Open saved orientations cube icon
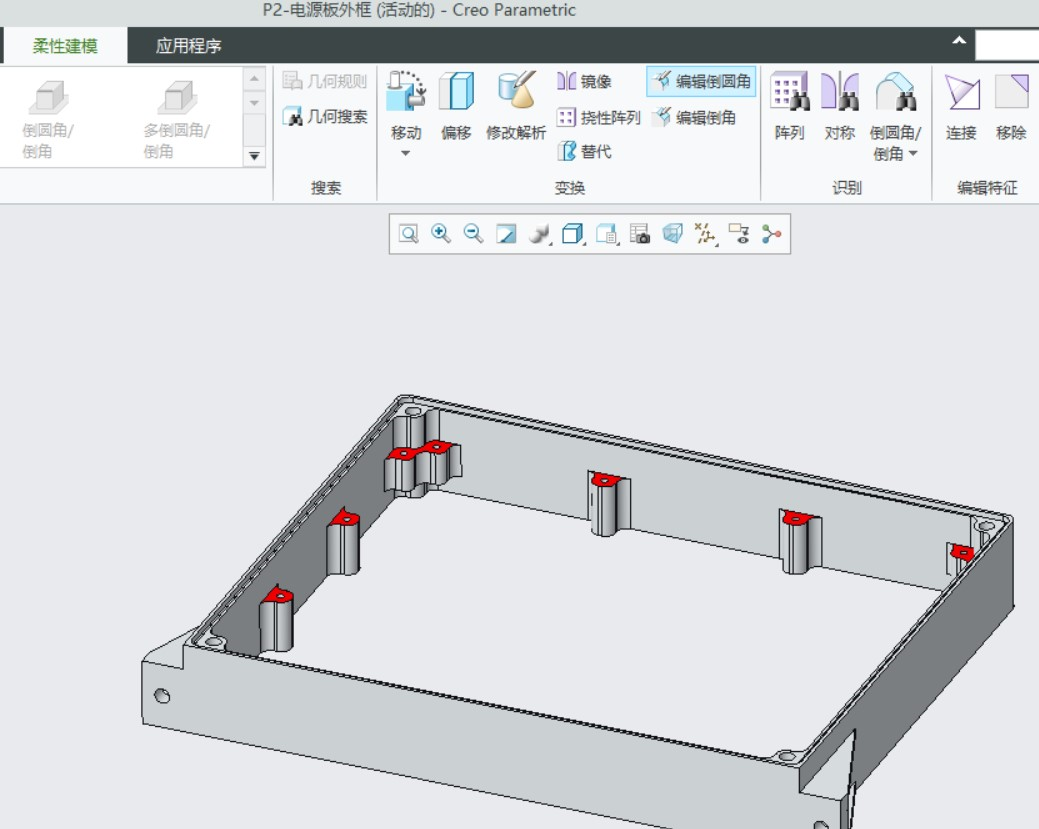This screenshot has width=1039, height=829. pyautogui.click(x=573, y=234)
